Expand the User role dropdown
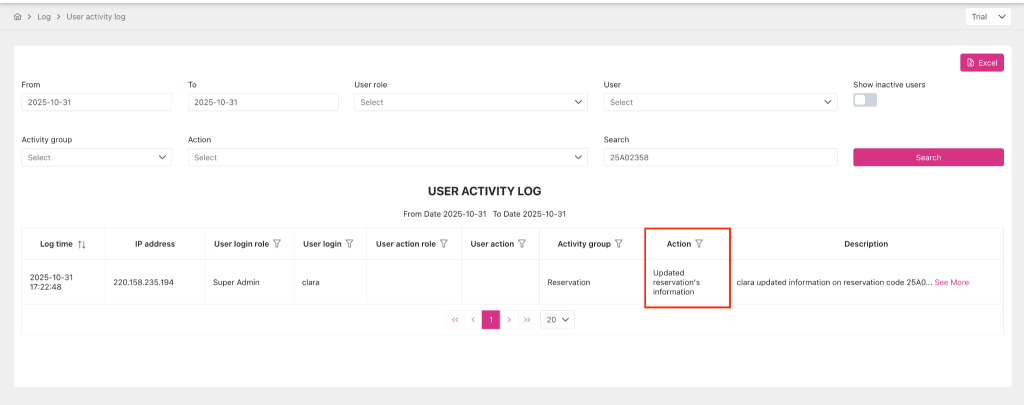 click(x=470, y=102)
